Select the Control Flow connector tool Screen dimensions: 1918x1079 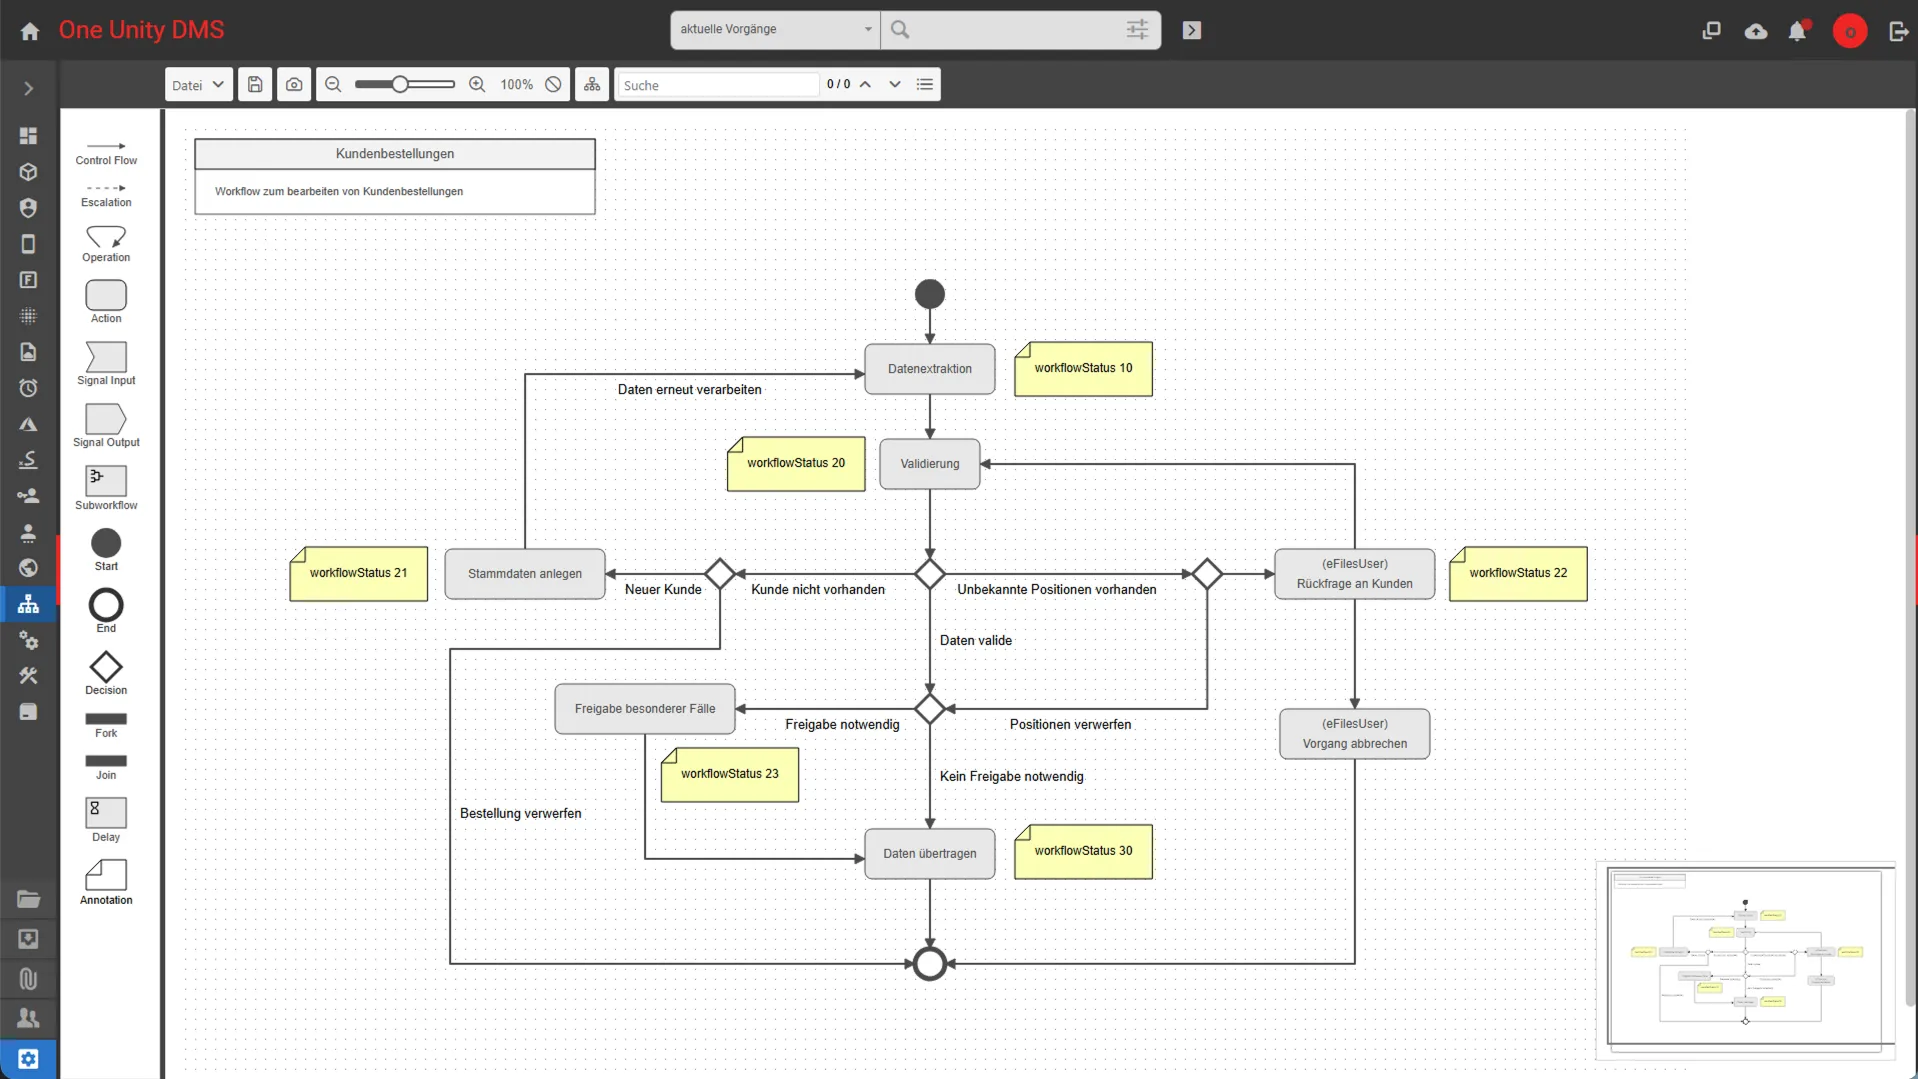pos(106,152)
